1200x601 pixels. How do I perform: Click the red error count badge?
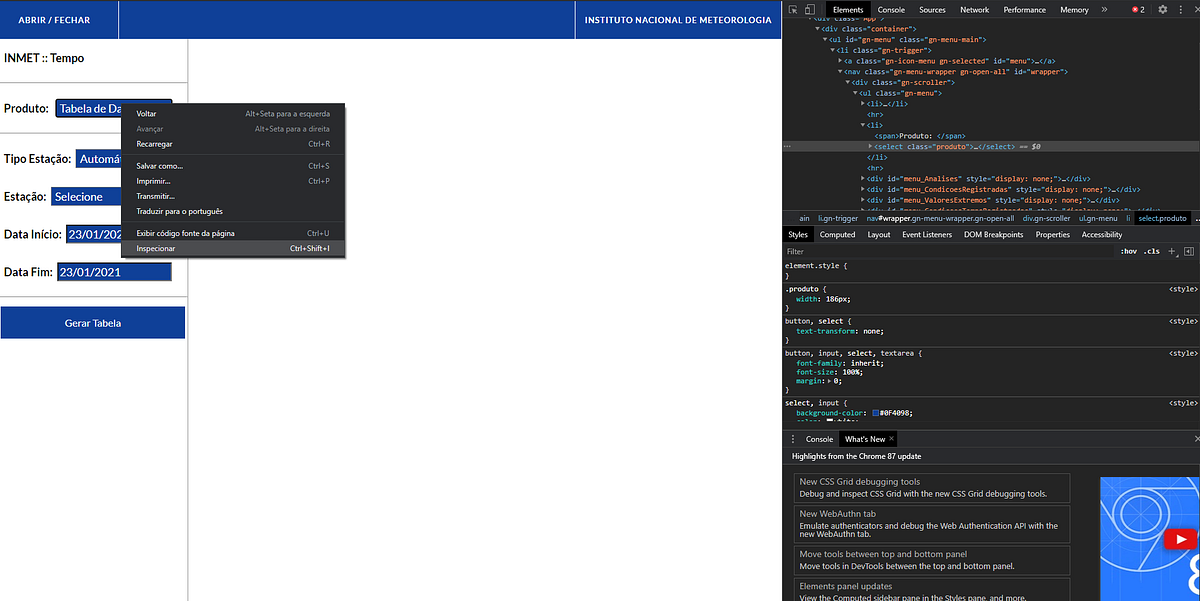click(x=1138, y=9)
